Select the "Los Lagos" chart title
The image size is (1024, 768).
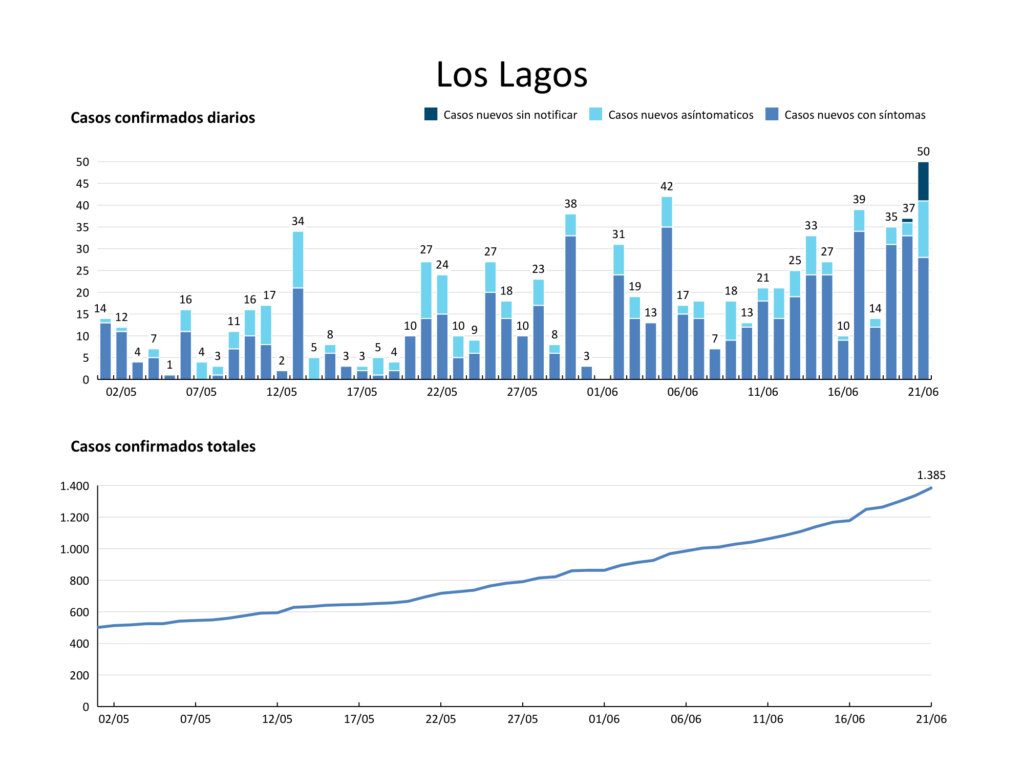[x=511, y=75]
